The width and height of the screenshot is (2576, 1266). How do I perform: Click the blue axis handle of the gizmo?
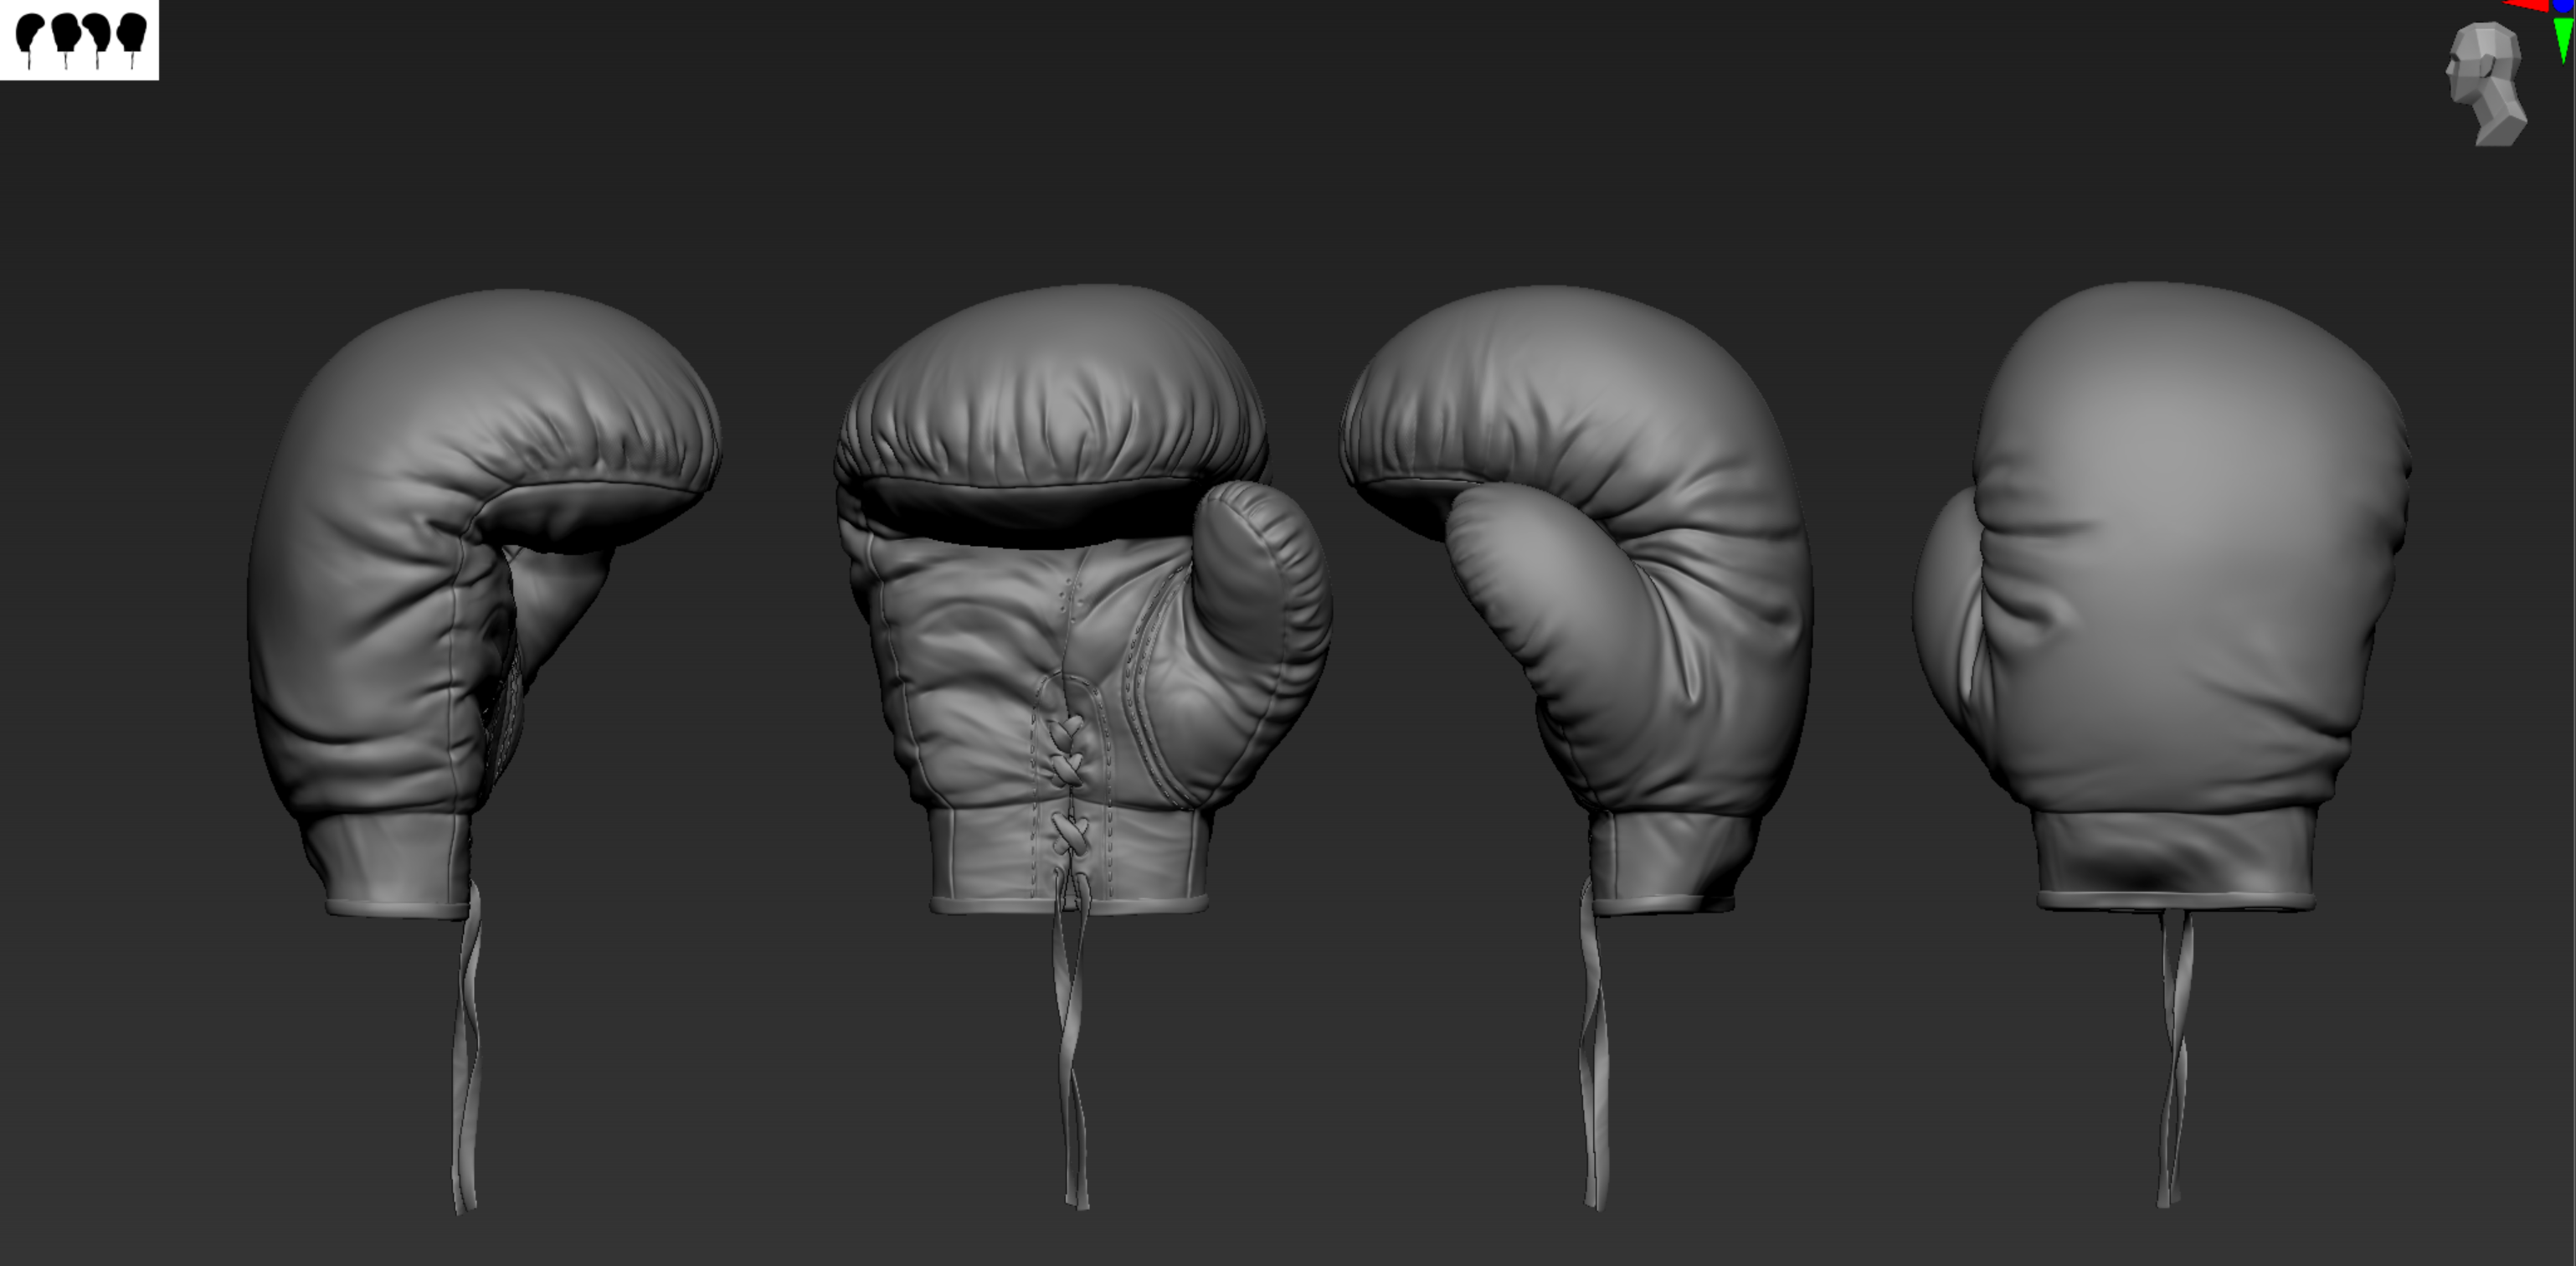pyautogui.click(x=2563, y=5)
